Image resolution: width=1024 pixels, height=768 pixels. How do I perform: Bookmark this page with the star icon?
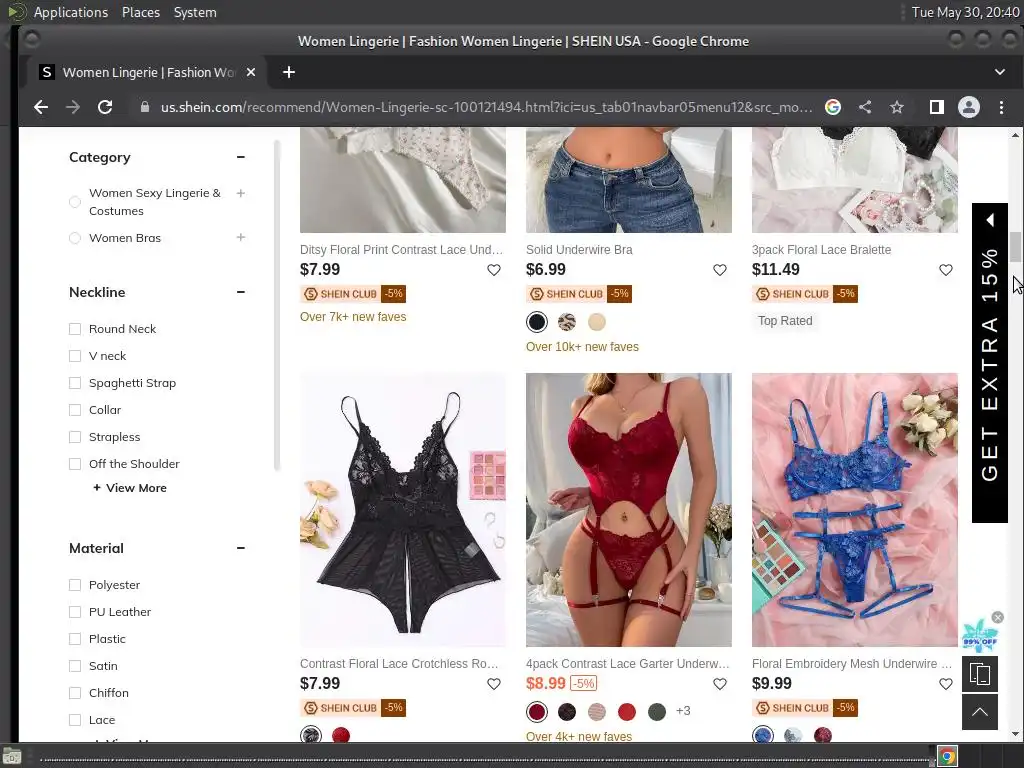coord(897,107)
